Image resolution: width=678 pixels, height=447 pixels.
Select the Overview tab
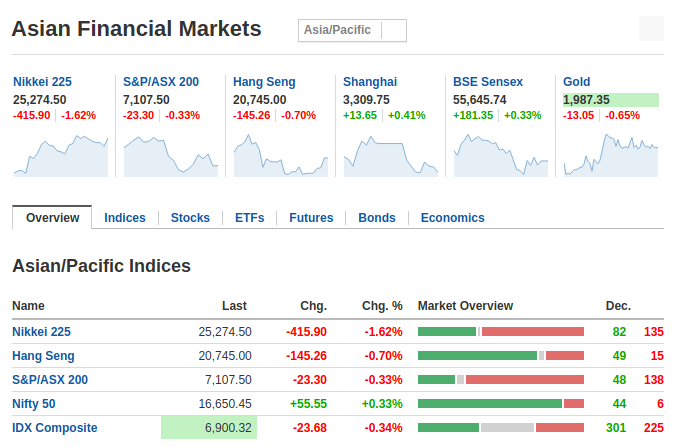[52, 217]
